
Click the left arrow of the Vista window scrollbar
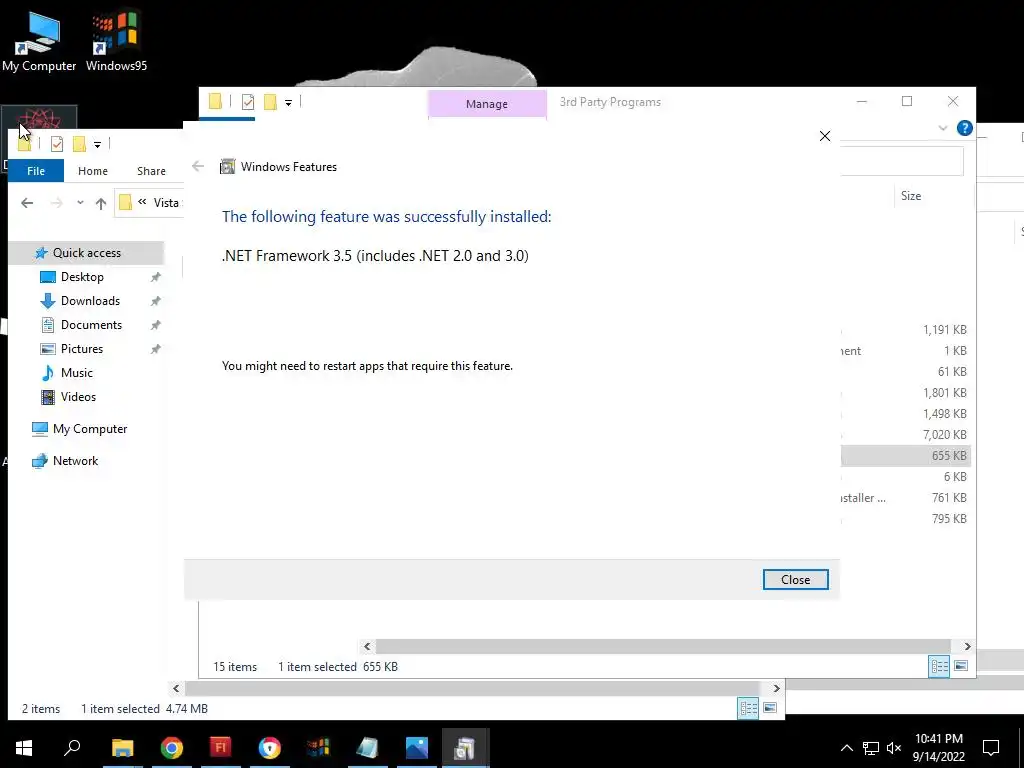pos(176,688)
